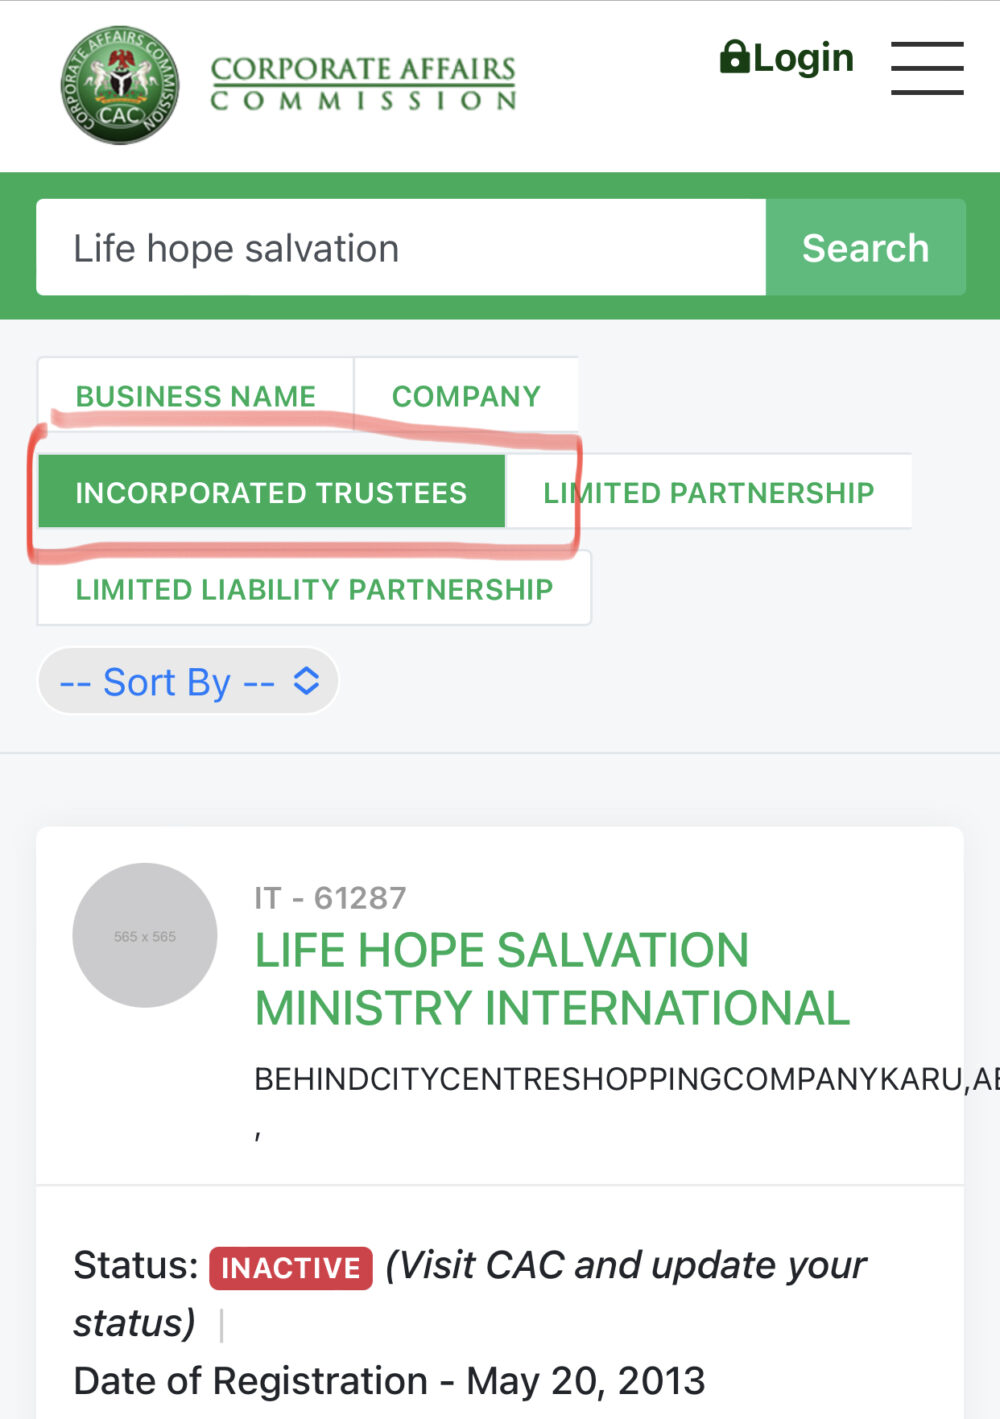This screenshot has width=1000, height=1419.
Task: Click the IT - 61287 registration number
Action: 330,897
